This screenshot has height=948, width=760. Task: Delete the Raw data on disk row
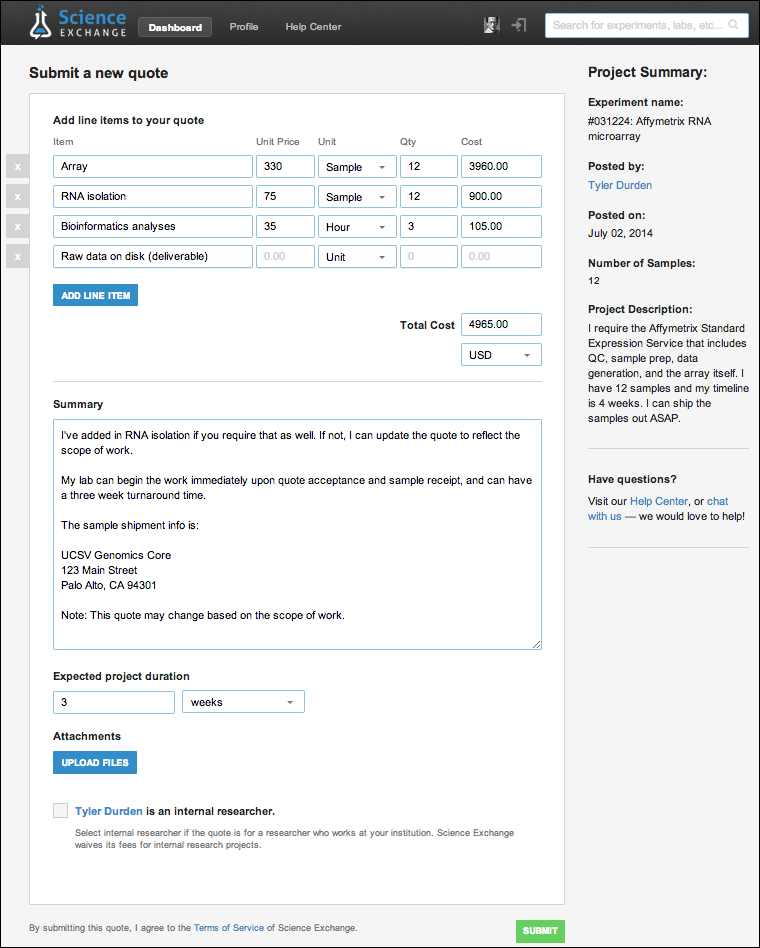point(17,257)
